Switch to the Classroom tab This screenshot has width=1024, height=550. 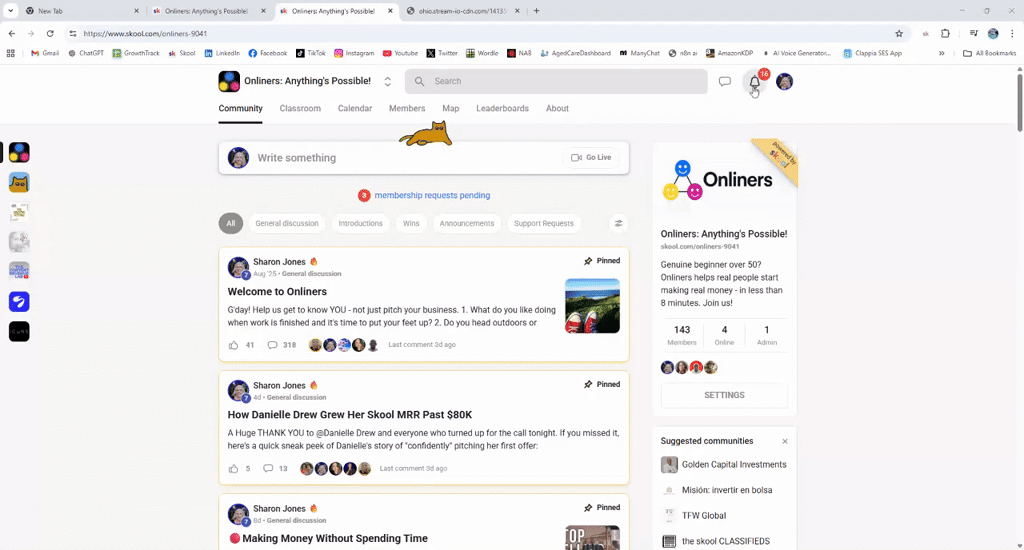(x=300, y=108)
